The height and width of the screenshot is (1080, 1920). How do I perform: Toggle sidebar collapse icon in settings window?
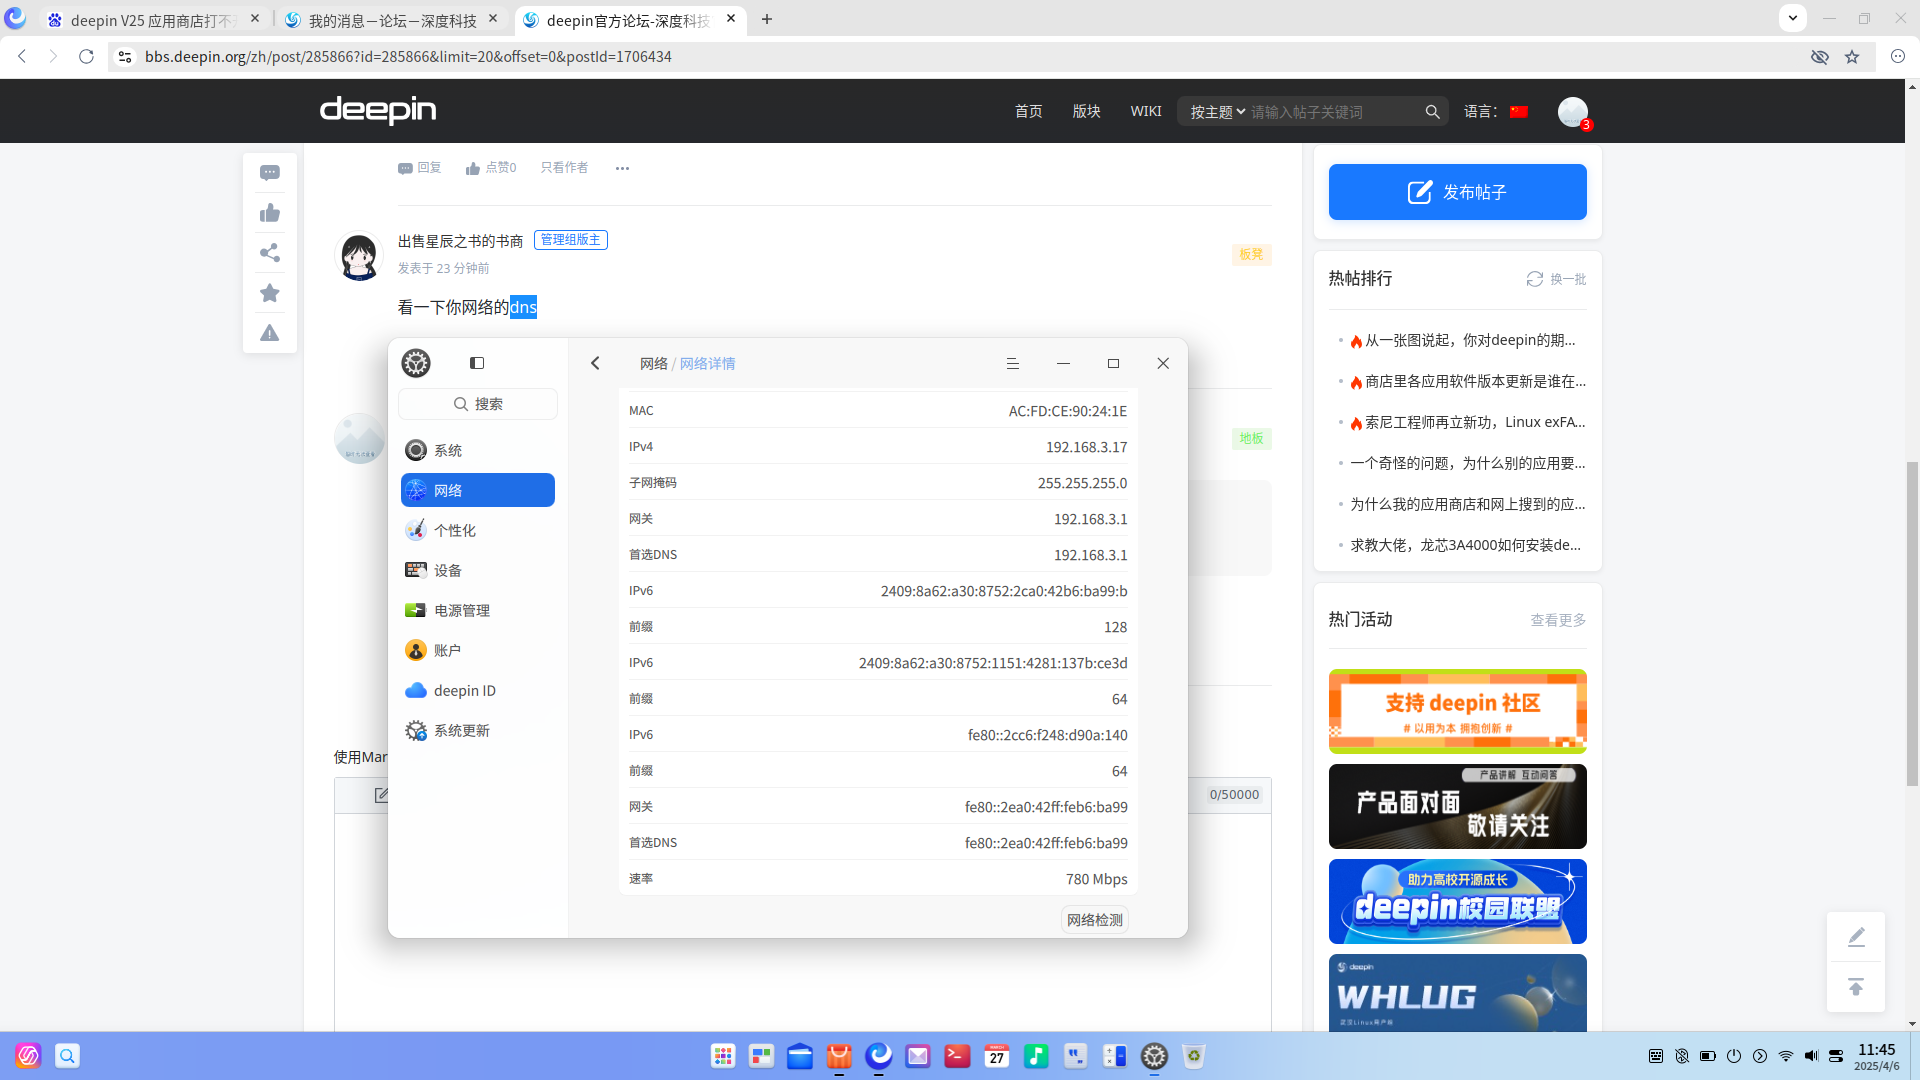coord(477,363)
